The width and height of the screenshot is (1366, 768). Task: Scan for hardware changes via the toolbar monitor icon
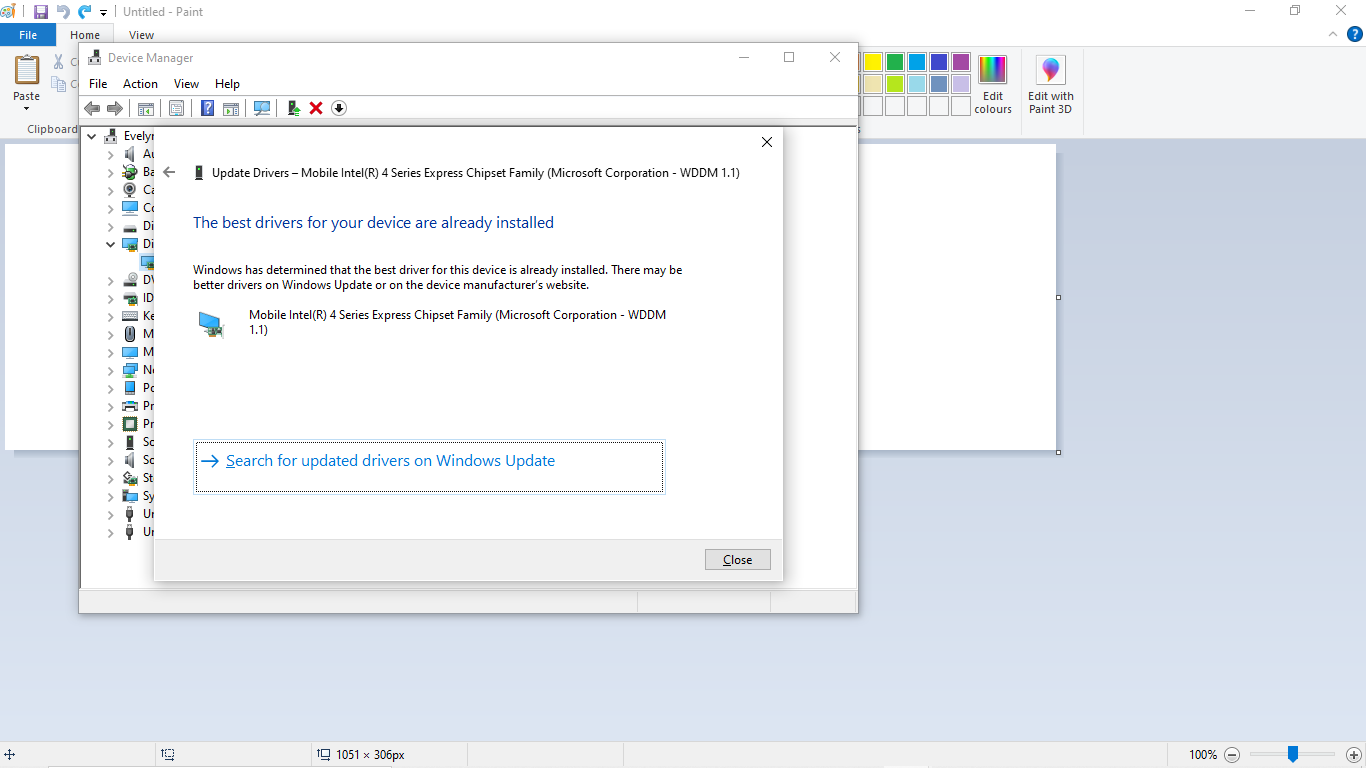tap(262, 108)
